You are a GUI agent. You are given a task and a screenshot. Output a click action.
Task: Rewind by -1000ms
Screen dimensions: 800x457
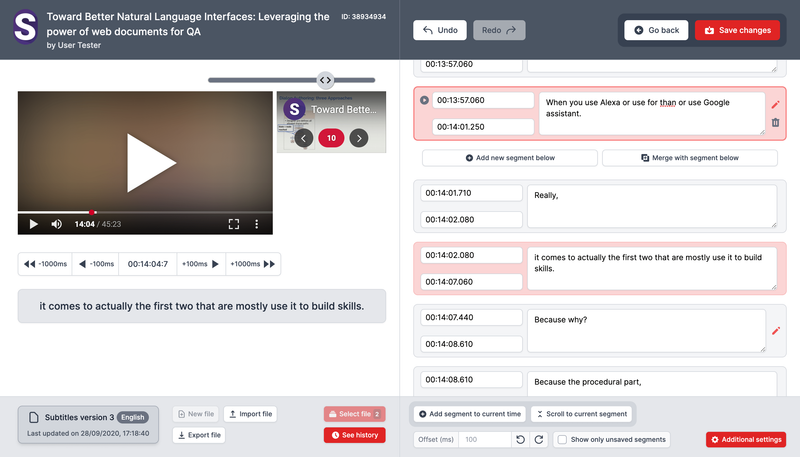tap(45, 264)
